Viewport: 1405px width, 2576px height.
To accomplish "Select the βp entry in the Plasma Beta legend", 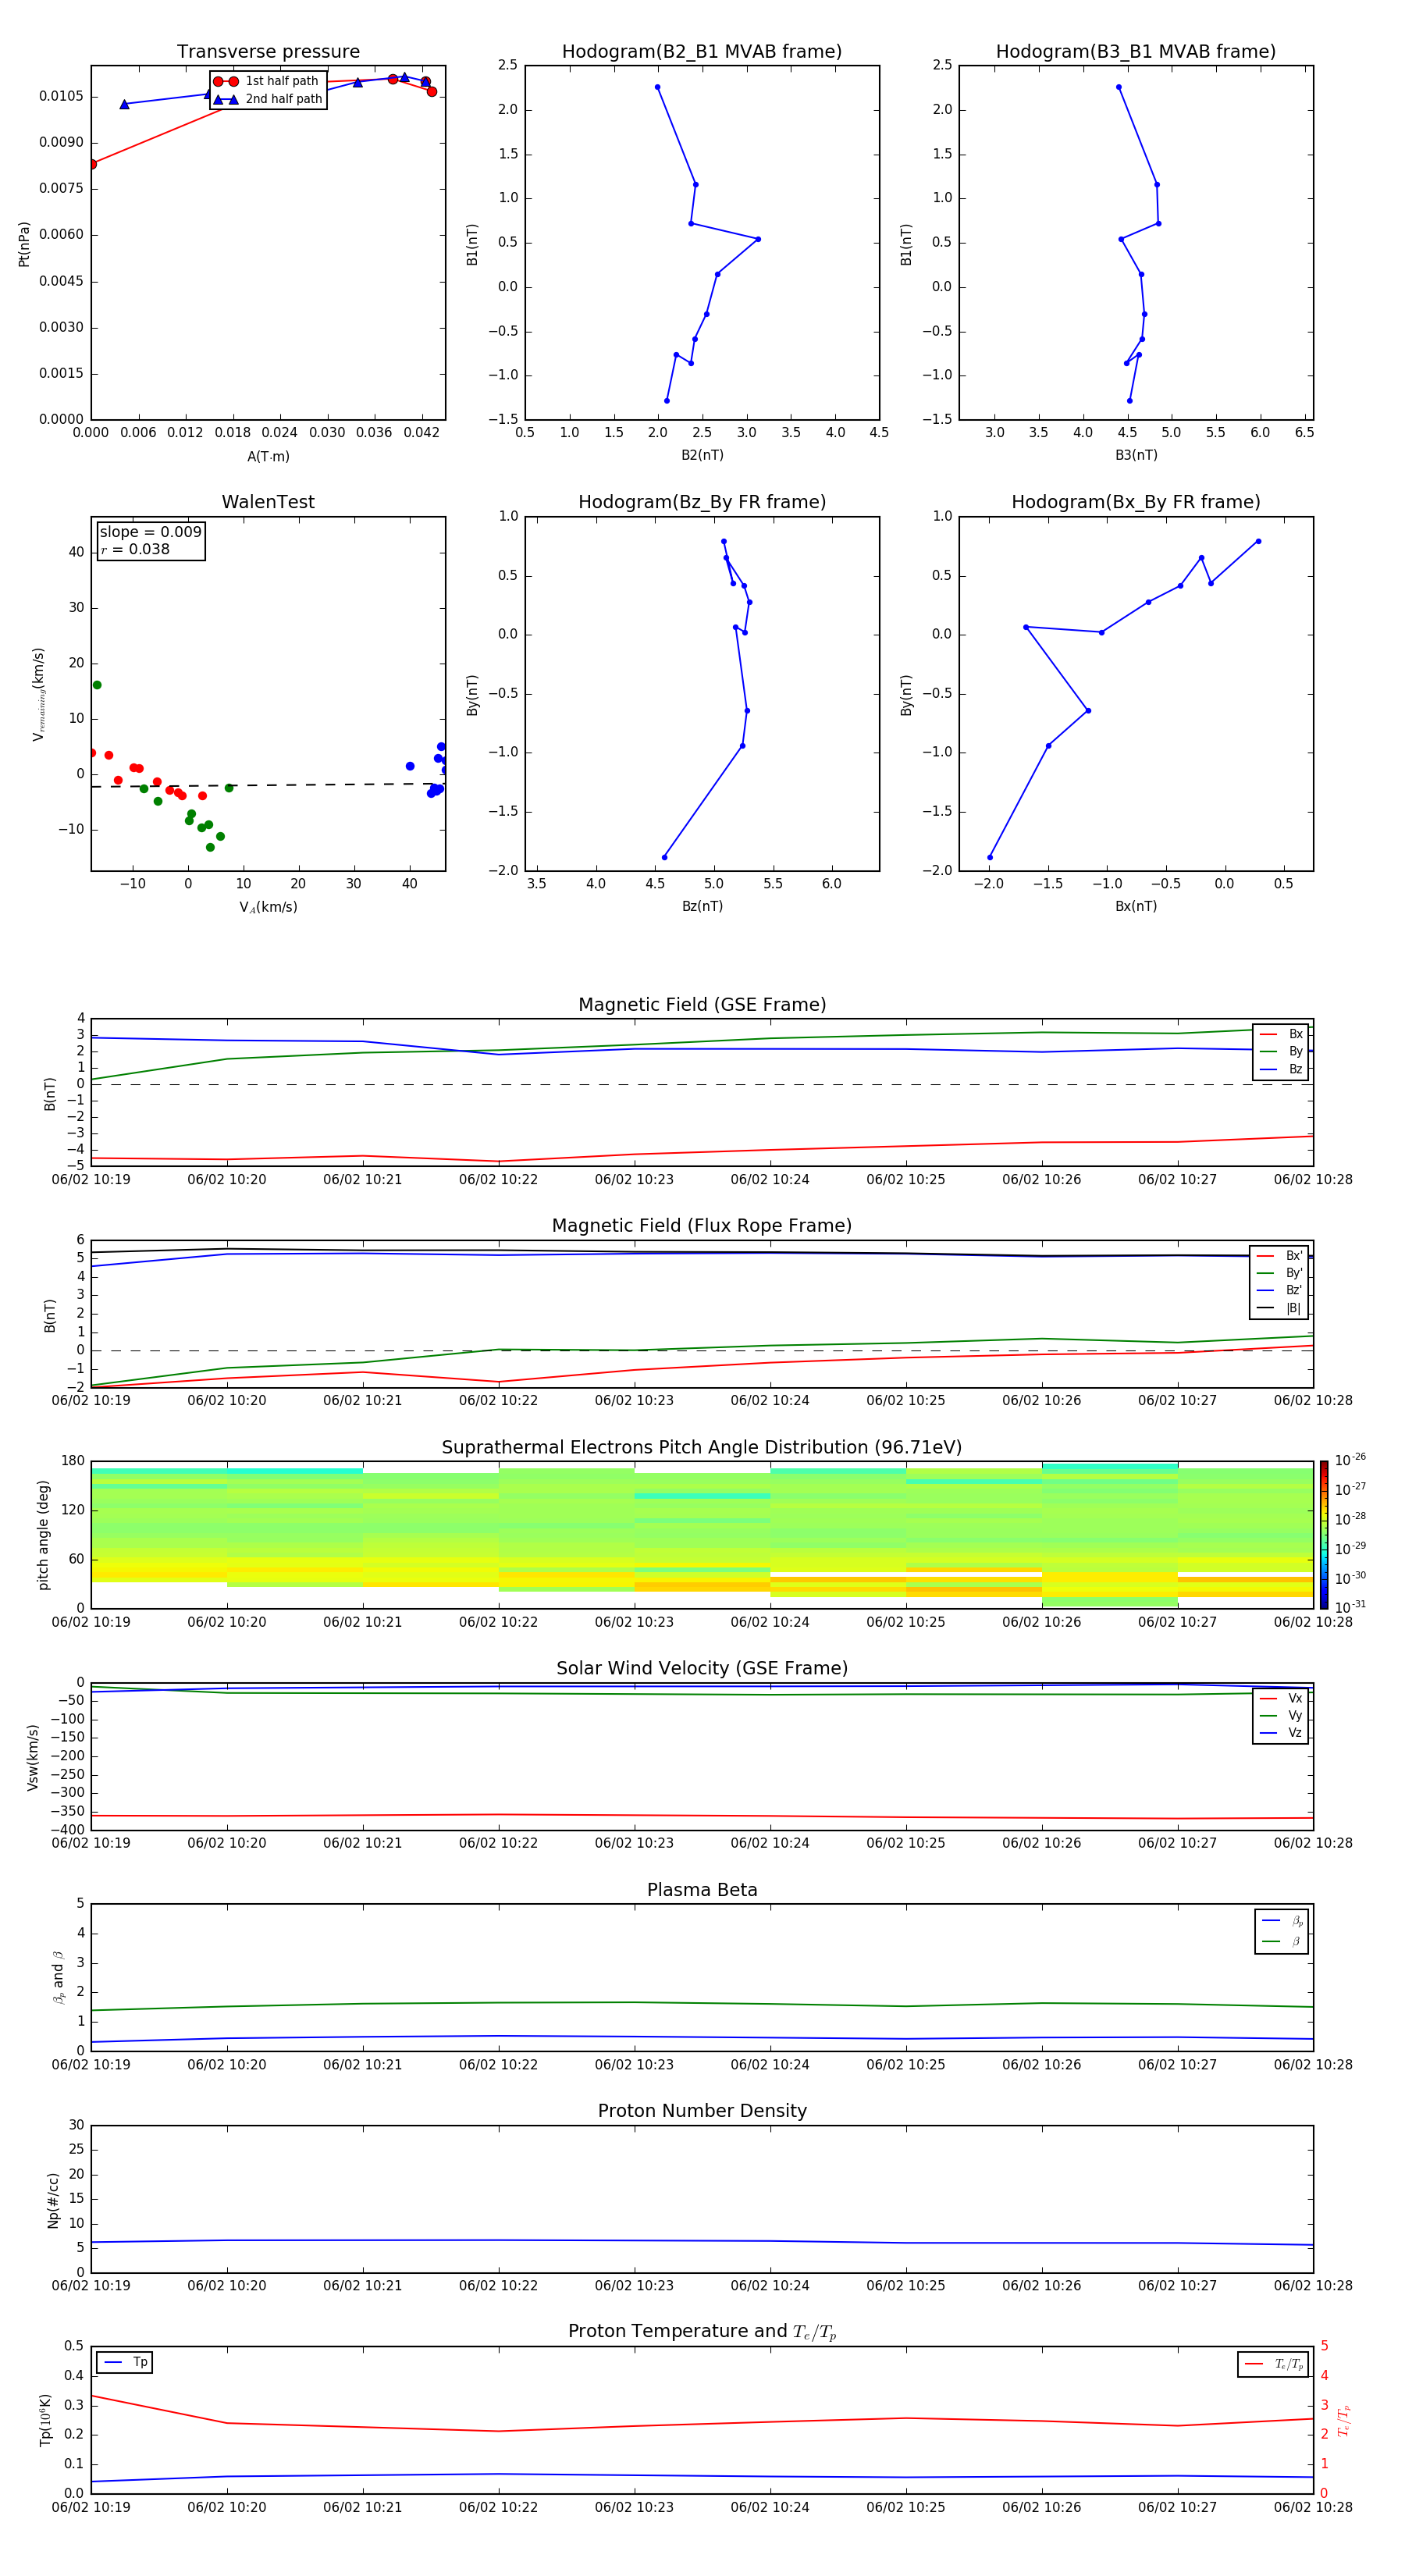I will 1282,1921.
